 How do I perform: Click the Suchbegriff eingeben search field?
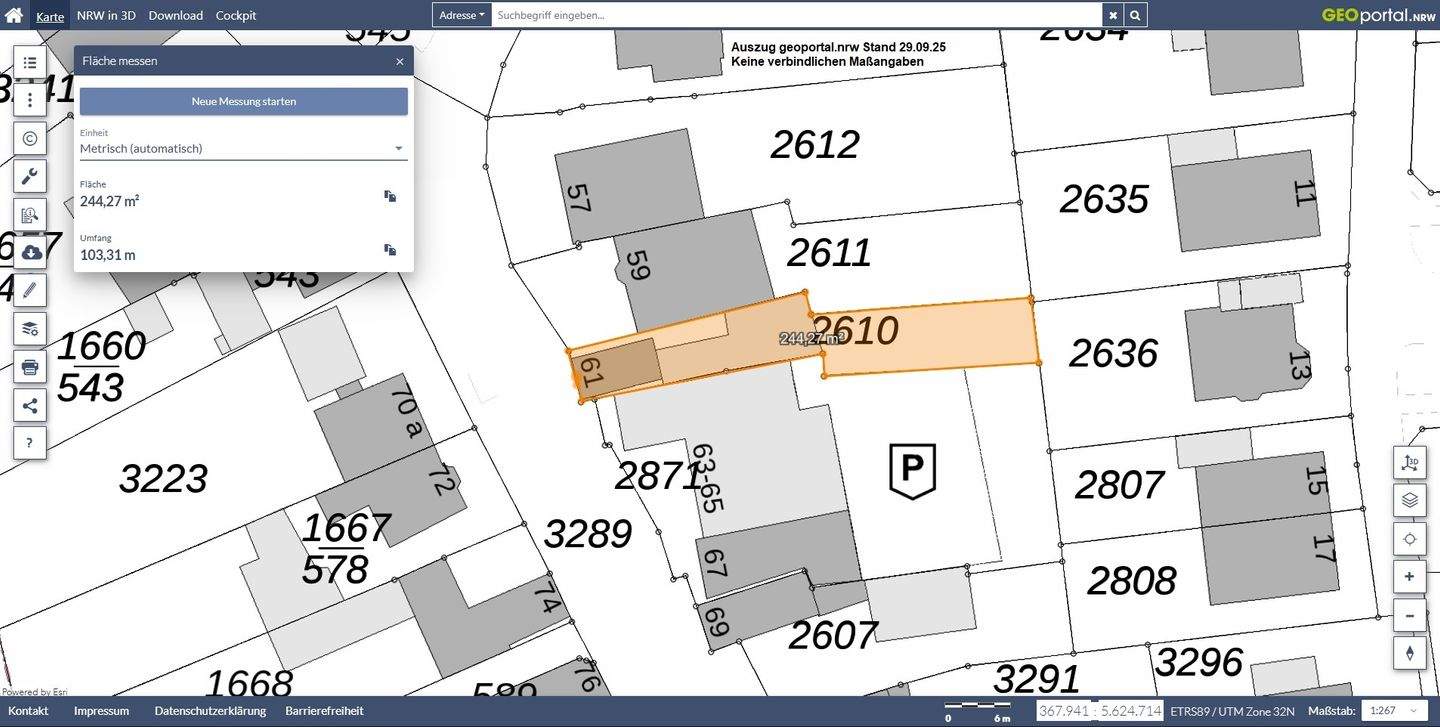(797, 15)
